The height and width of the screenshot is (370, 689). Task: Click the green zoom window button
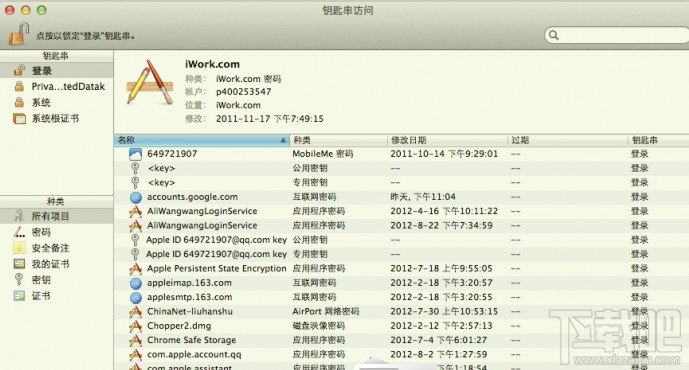click(42, 10)
